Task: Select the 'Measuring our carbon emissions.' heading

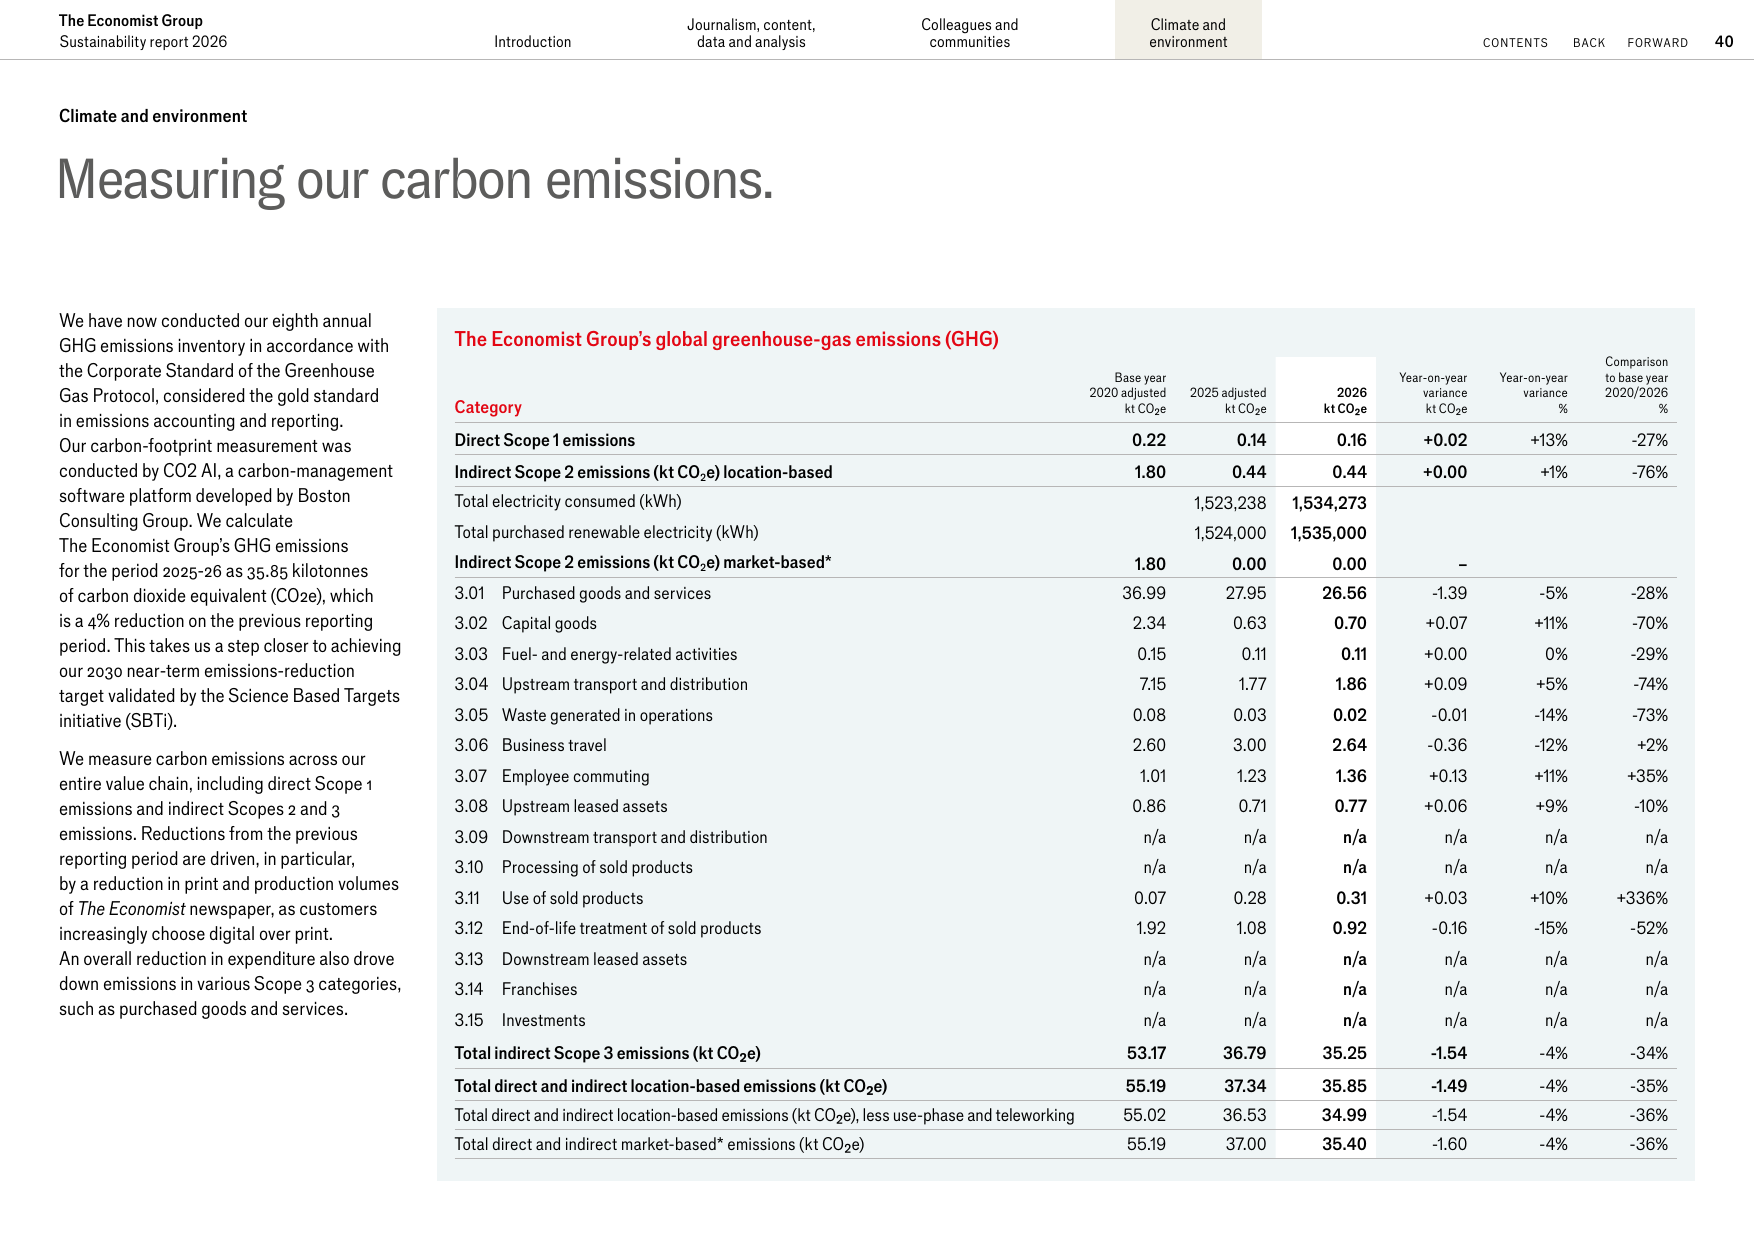Action: coord(415,180)
